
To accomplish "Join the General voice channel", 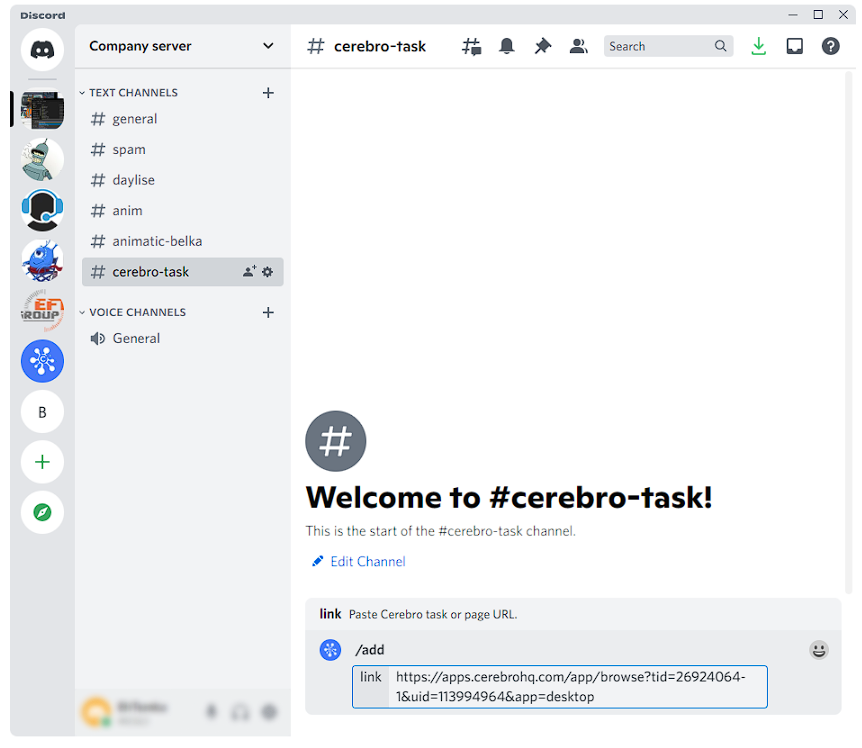I will pyautogui.click(x=183, y=339).
